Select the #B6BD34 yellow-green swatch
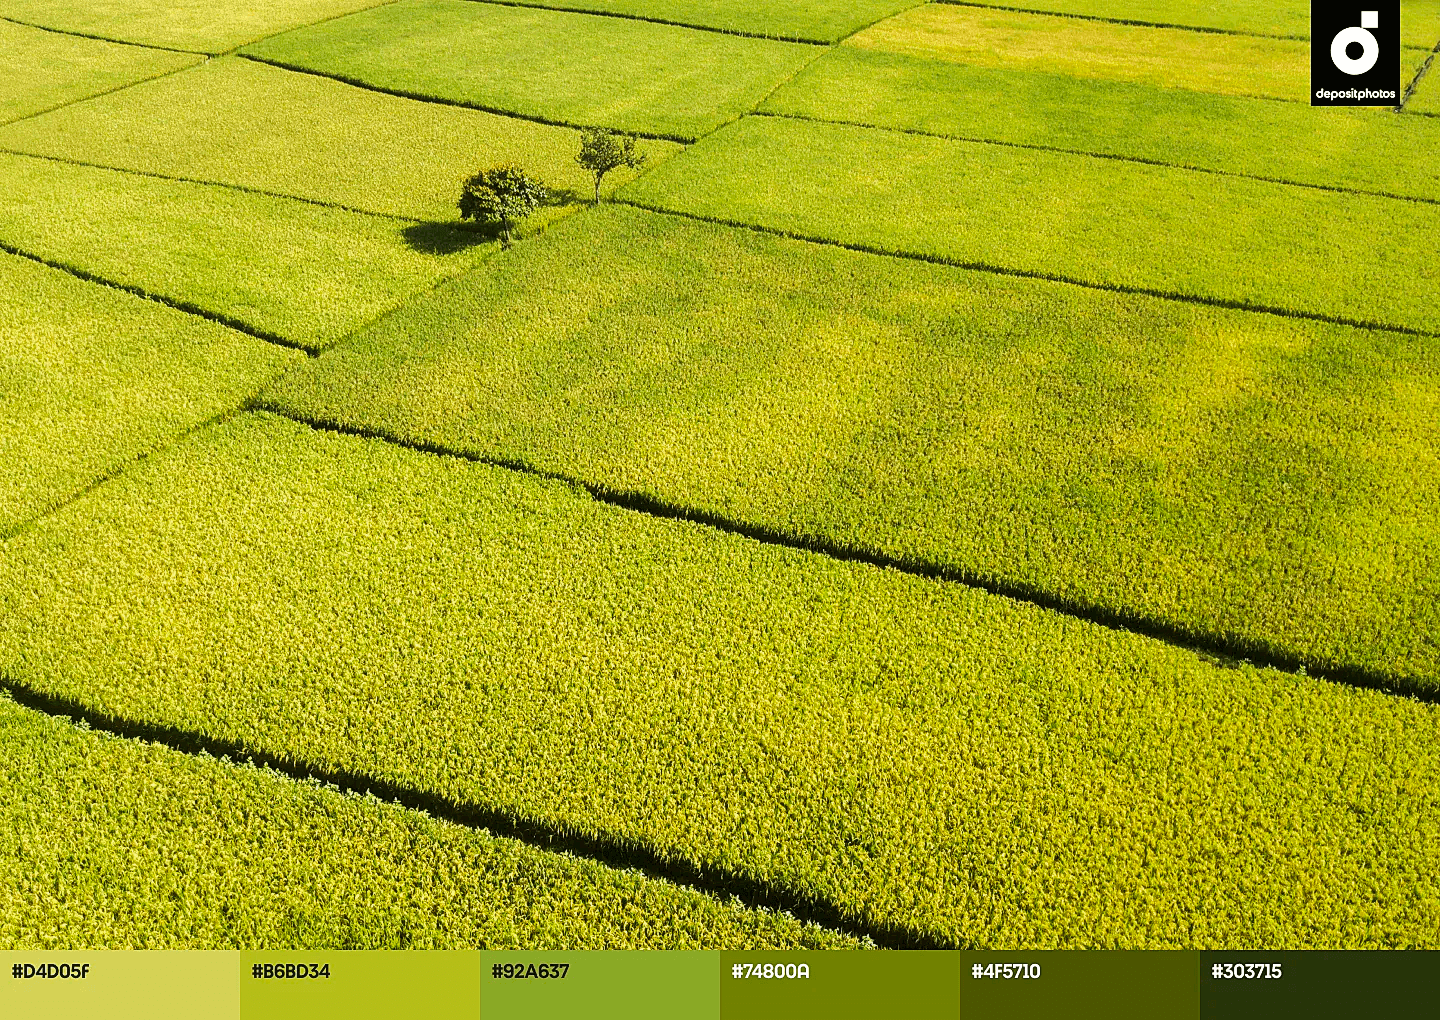 point(360,985)
